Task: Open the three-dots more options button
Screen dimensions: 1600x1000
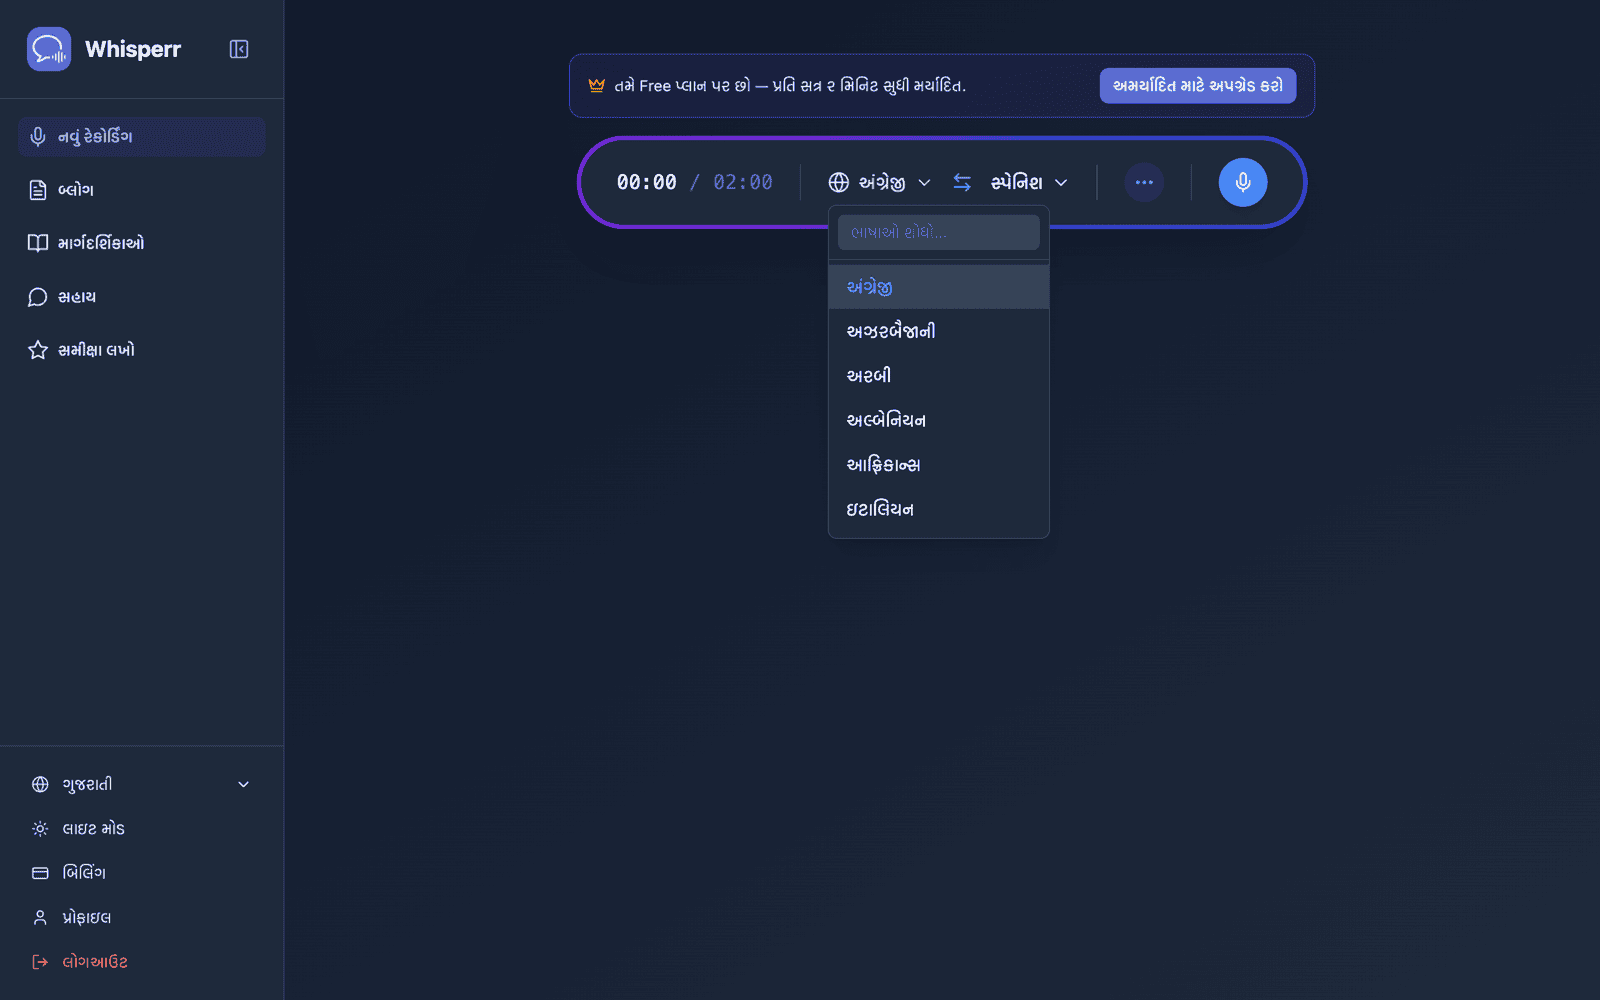Action: 1144,182
